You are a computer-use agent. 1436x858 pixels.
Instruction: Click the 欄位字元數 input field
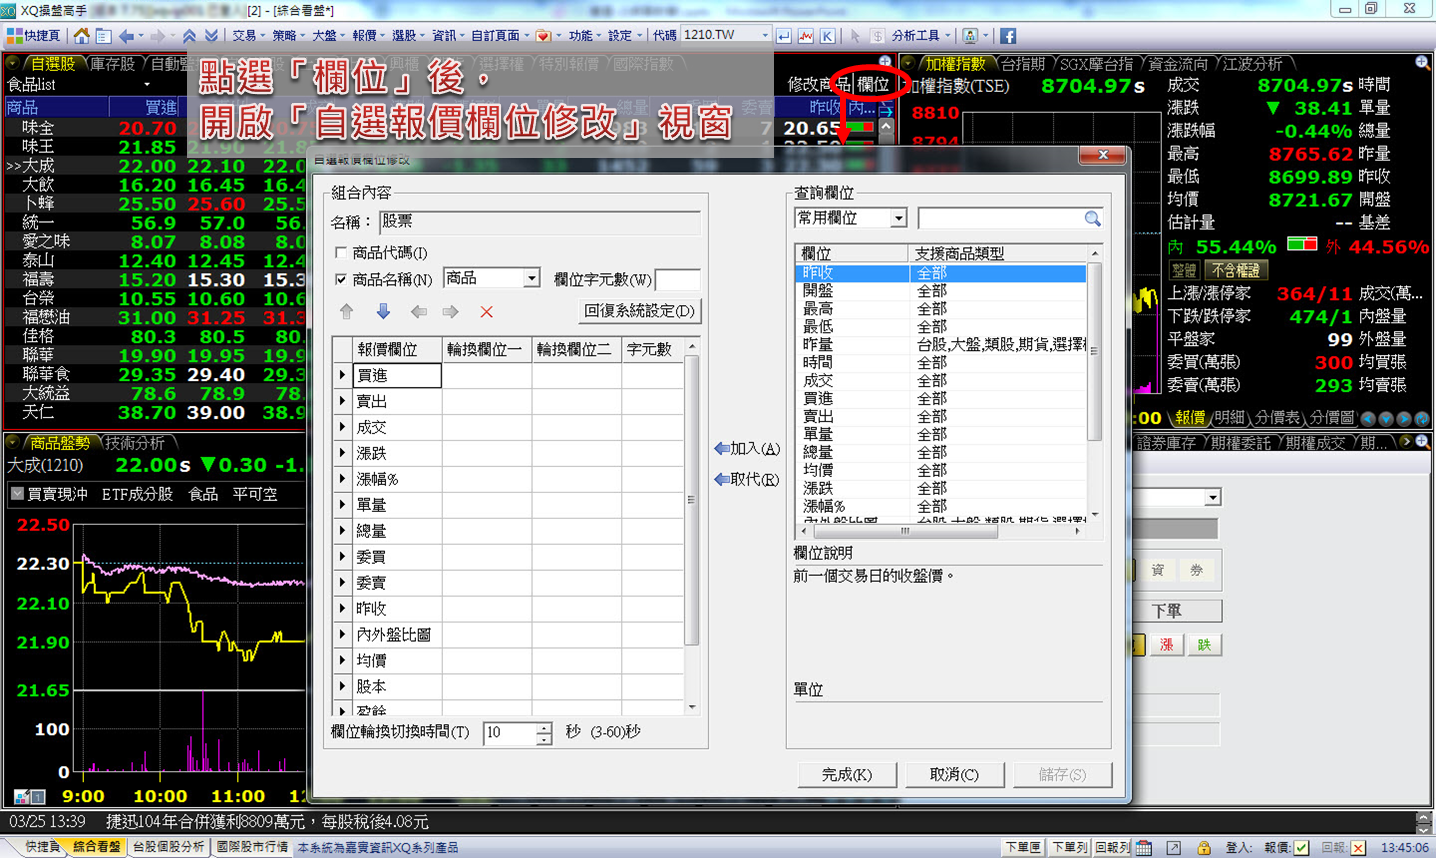point(677,280)
